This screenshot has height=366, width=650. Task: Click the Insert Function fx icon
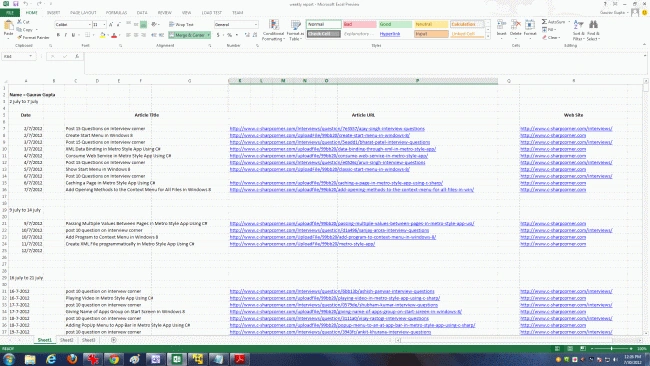coord(77,56)
